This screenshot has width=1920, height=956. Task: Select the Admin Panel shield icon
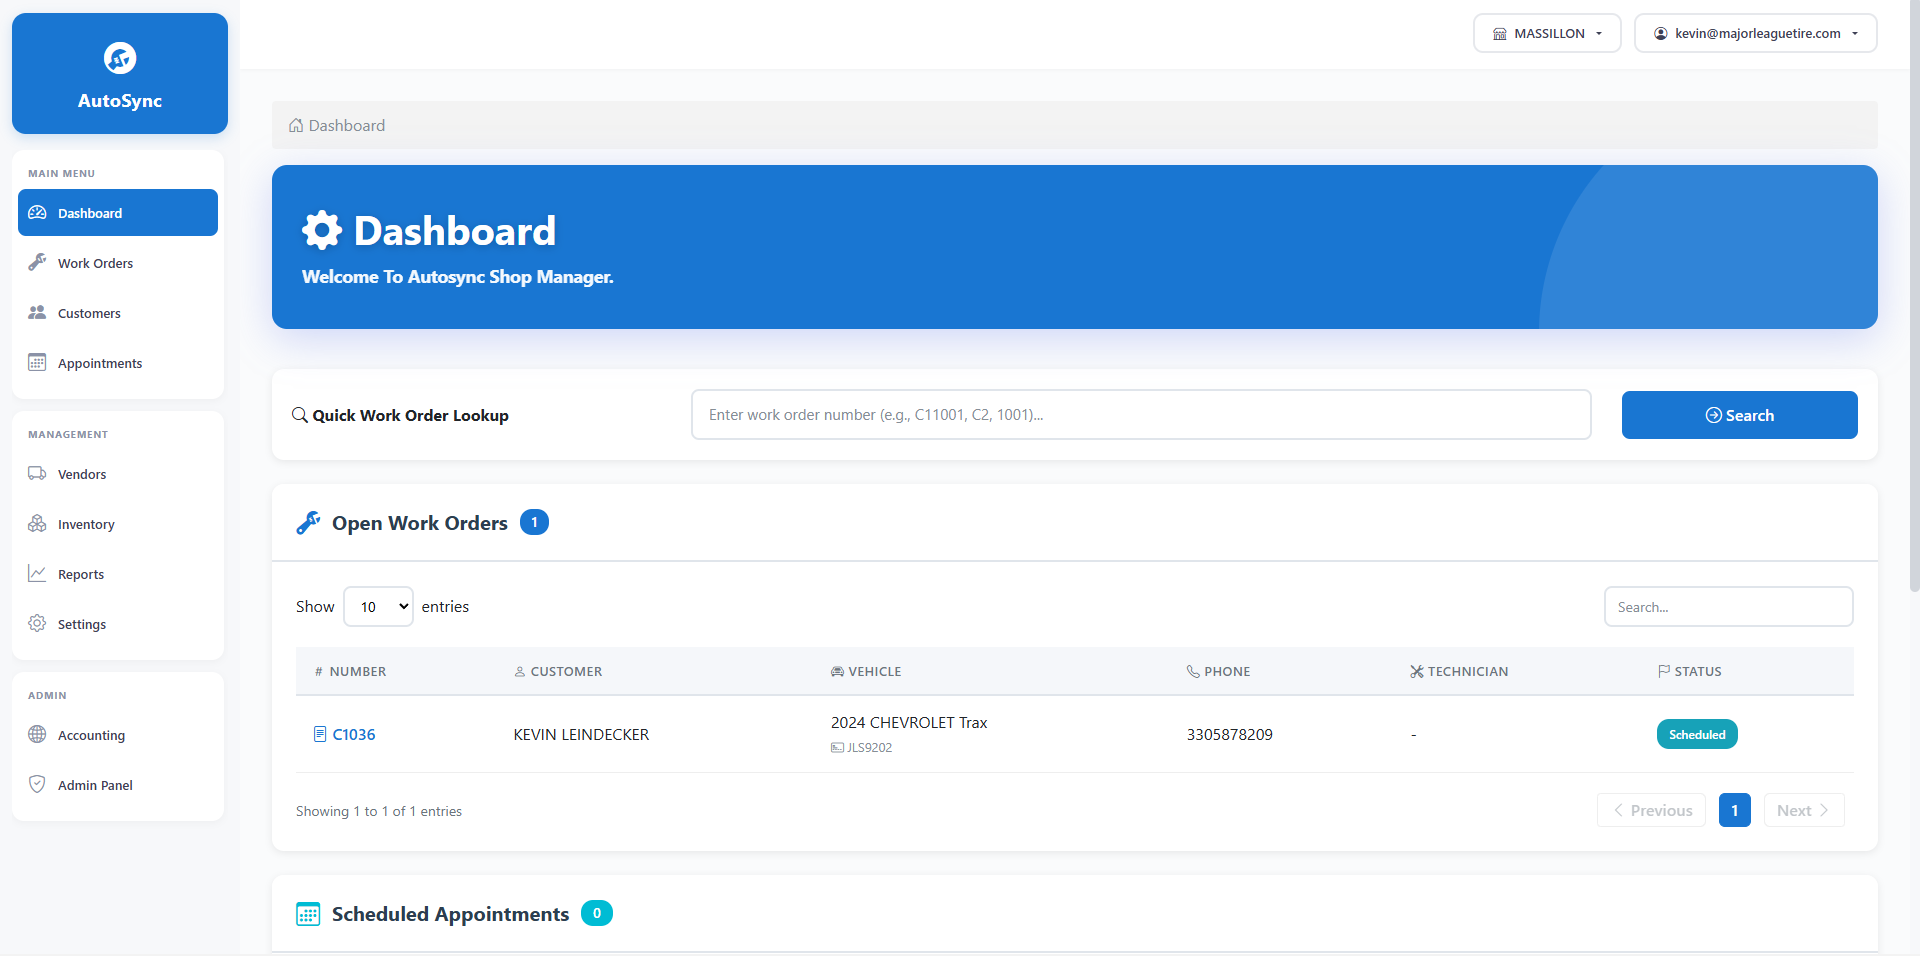coord(37,784)
